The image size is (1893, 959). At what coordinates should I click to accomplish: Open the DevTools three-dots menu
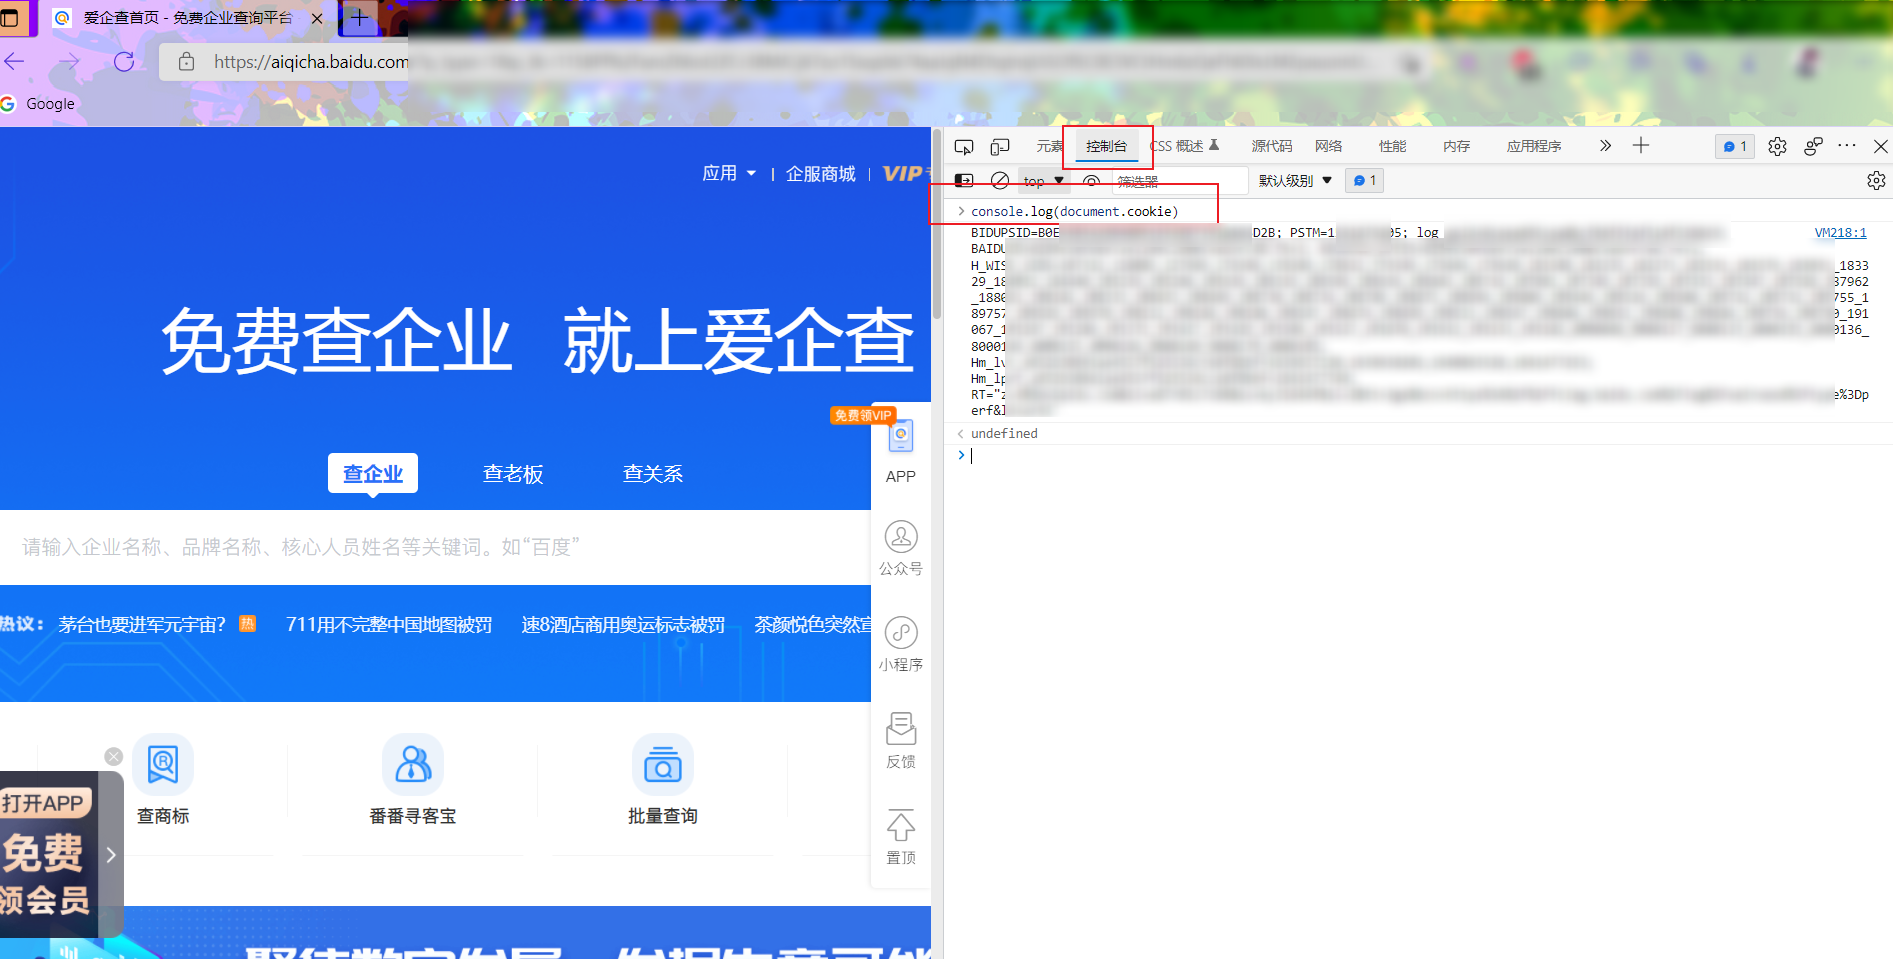point(1847,146)
